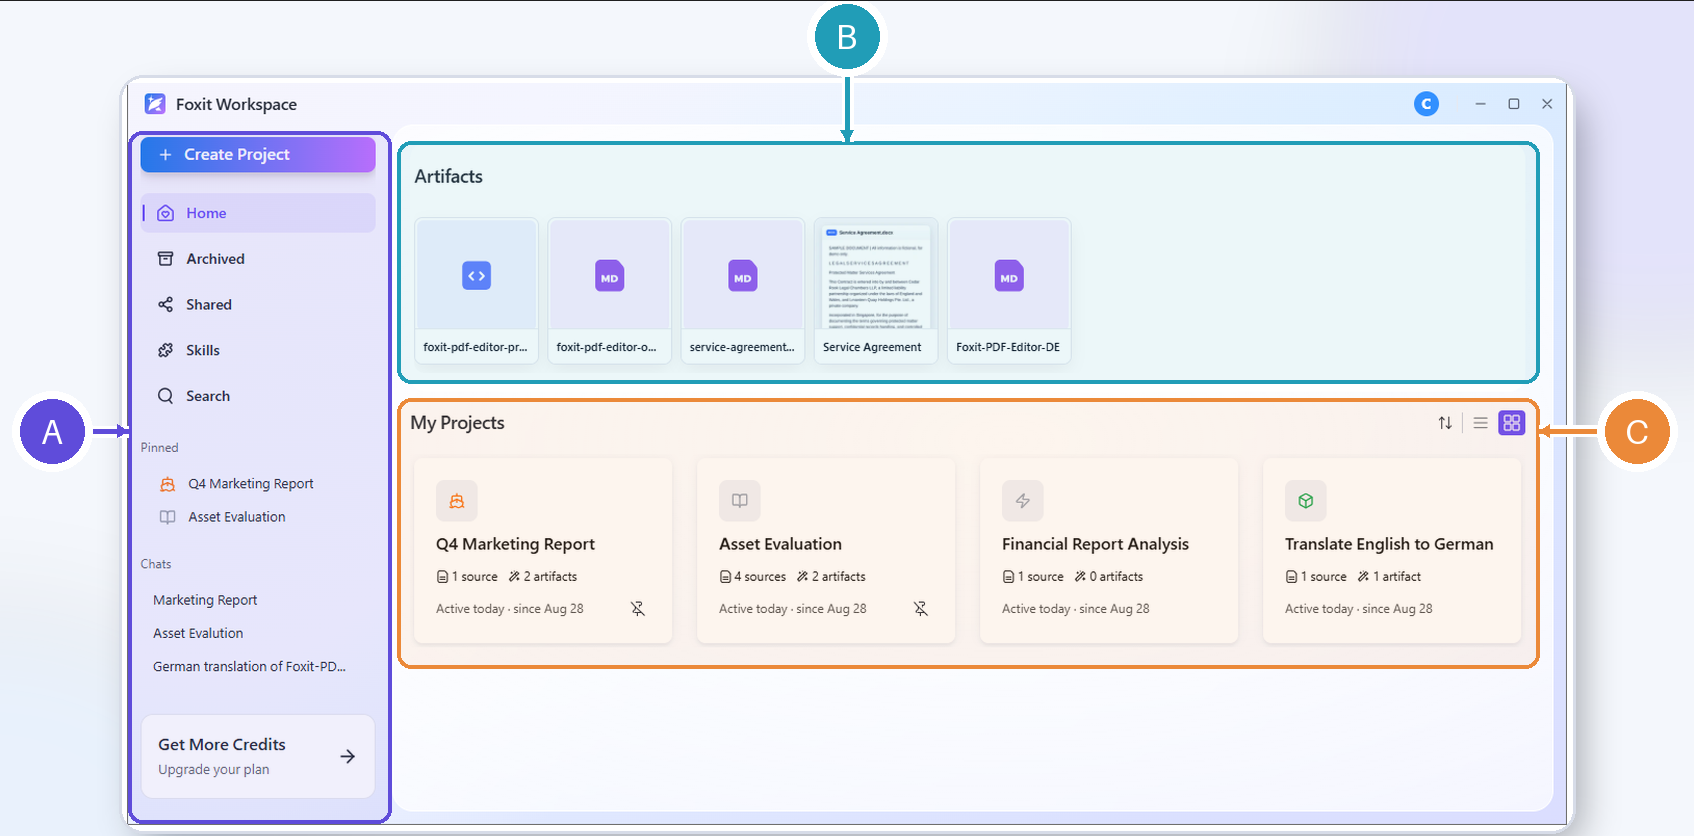
Task: Click the Translate English to German cube icon
Action: 1306,501
